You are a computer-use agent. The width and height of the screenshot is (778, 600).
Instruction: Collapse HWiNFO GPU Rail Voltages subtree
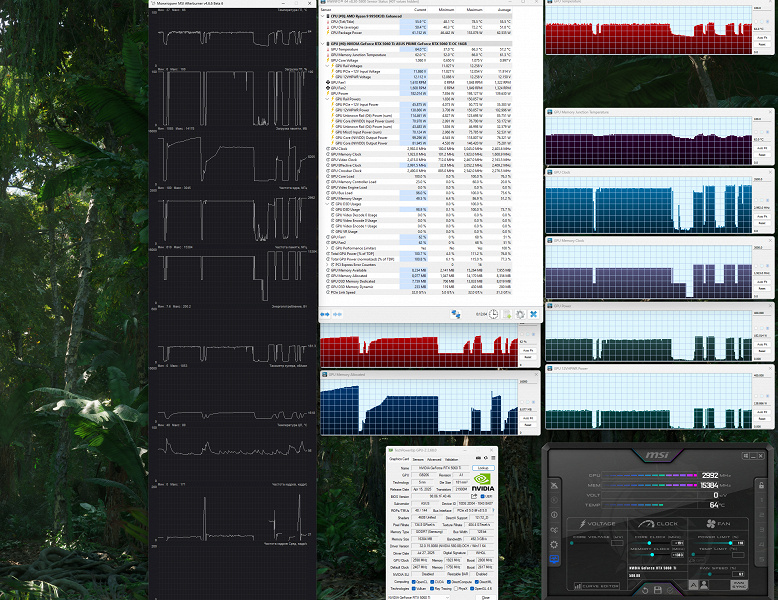tap(327, 66)
